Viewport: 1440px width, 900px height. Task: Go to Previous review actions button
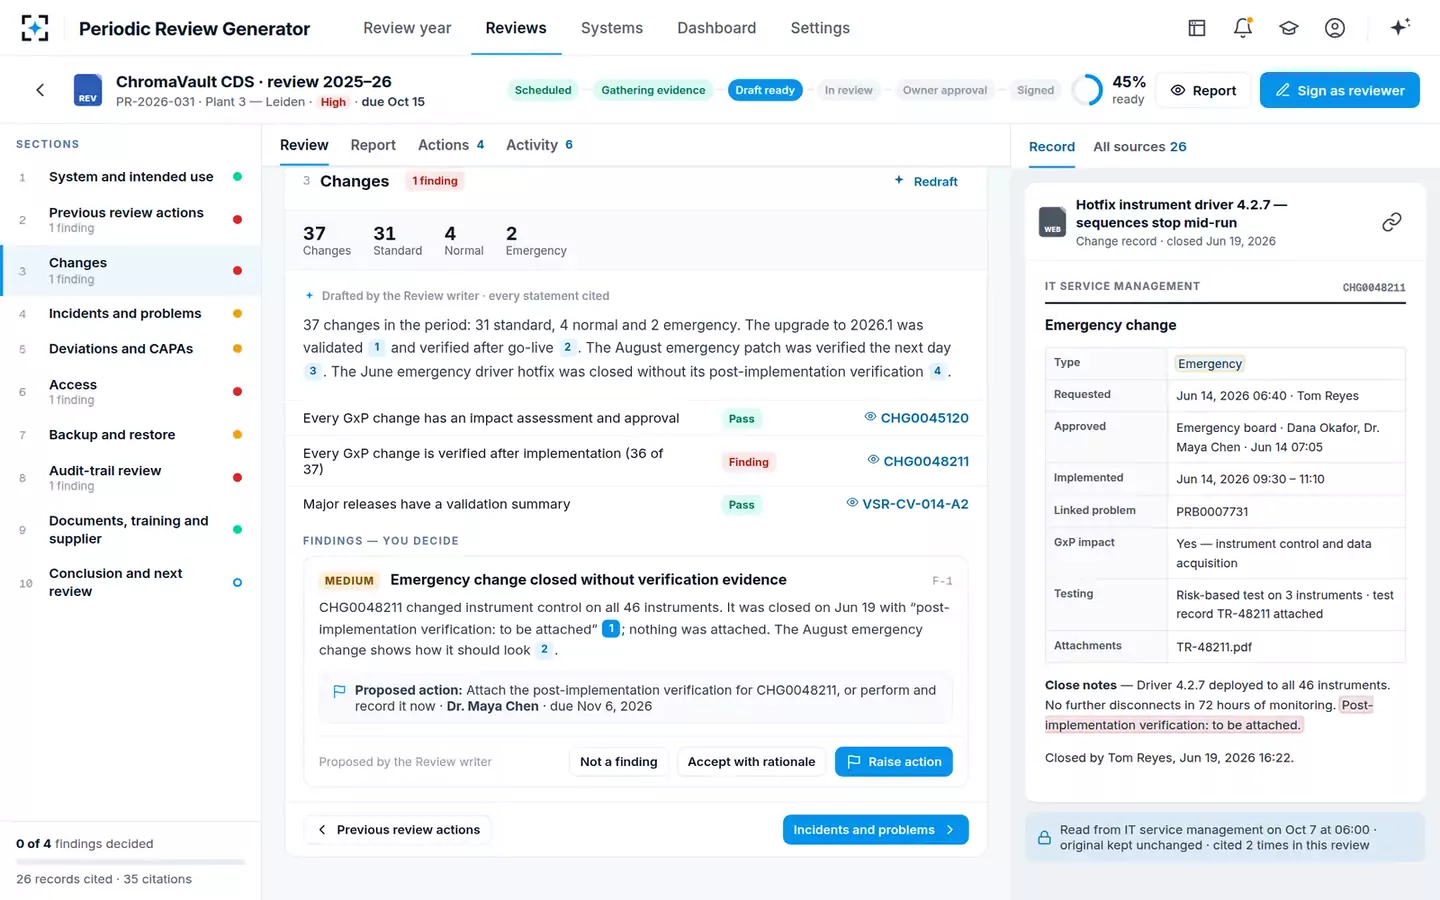coord(399,830)
